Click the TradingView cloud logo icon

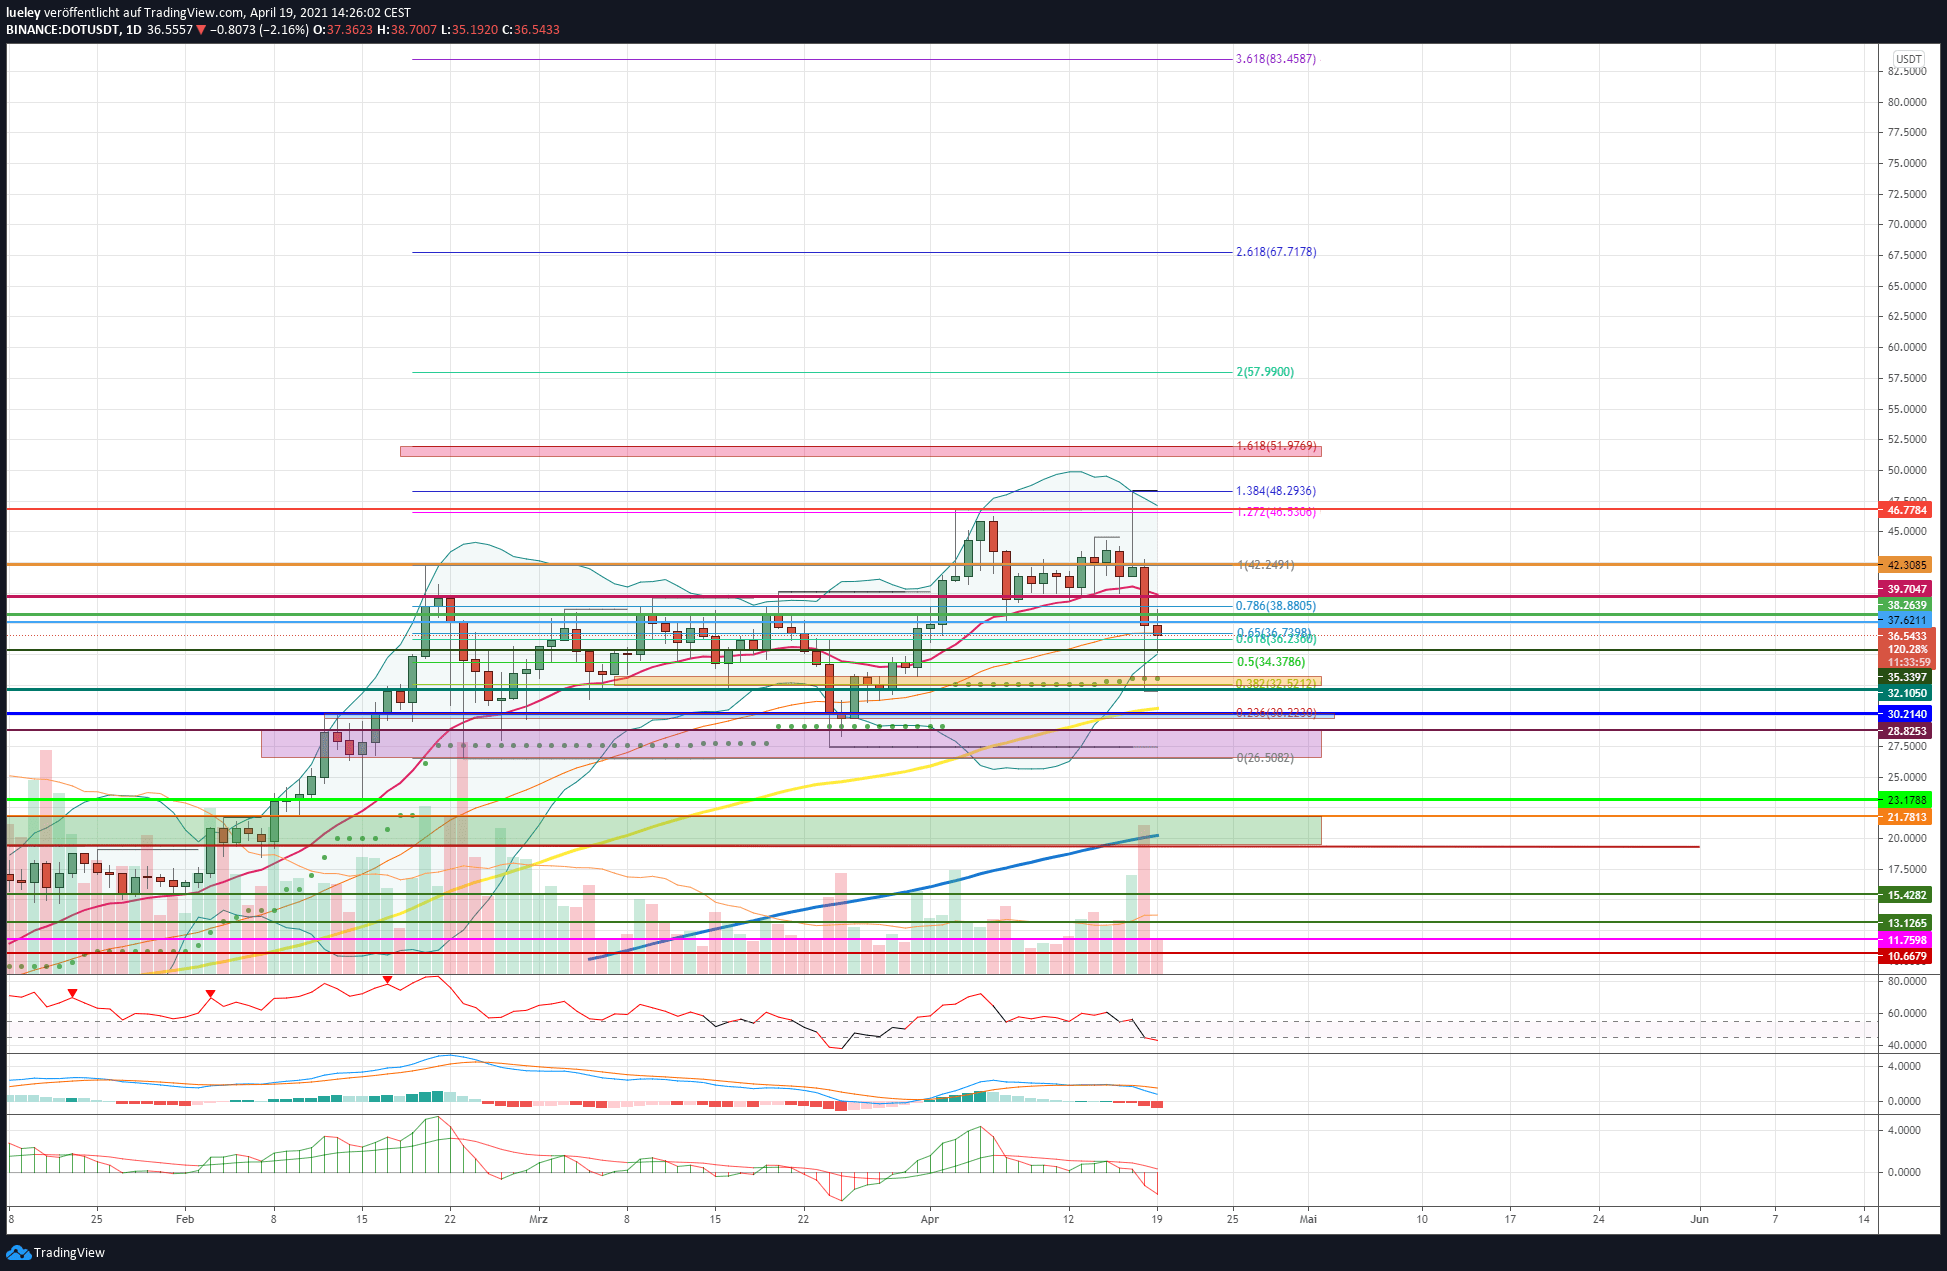tap(18, 1253)
